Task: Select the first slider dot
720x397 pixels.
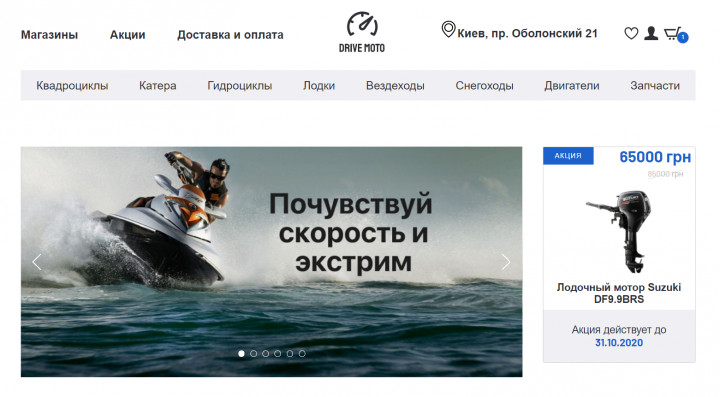Action: pos(242,353)
